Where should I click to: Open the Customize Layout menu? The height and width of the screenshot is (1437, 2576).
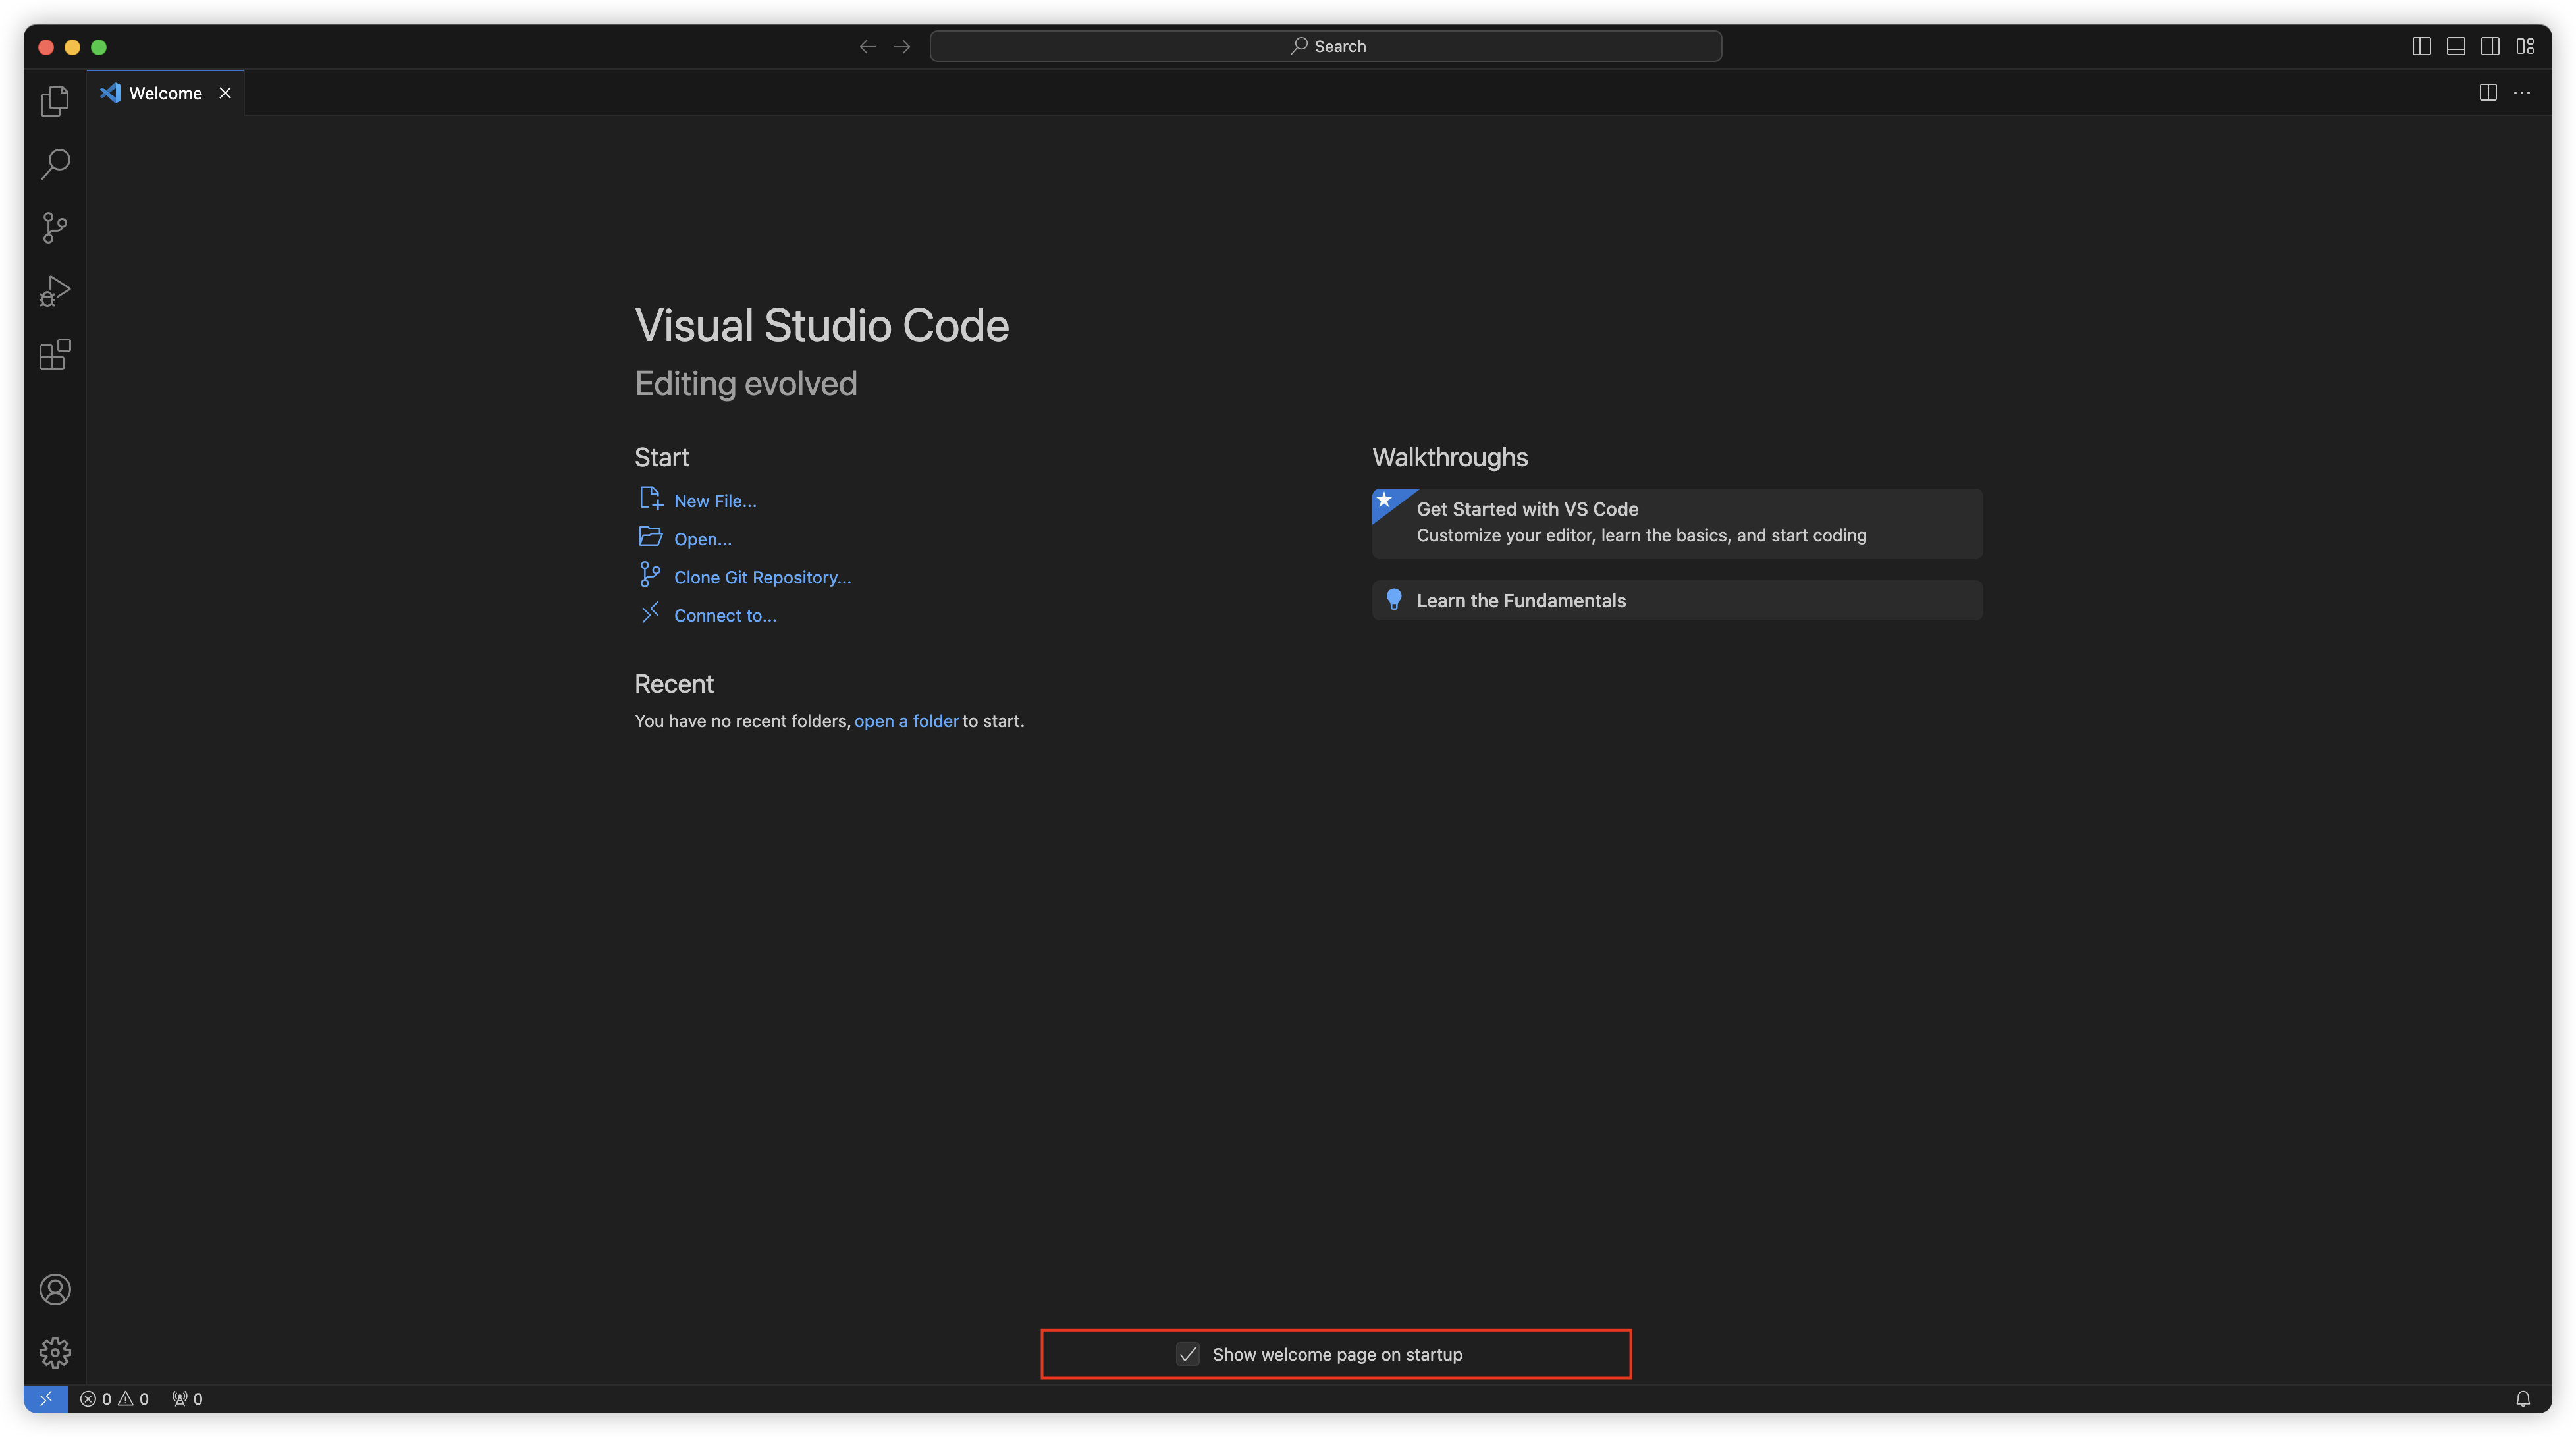[2525, 46]
